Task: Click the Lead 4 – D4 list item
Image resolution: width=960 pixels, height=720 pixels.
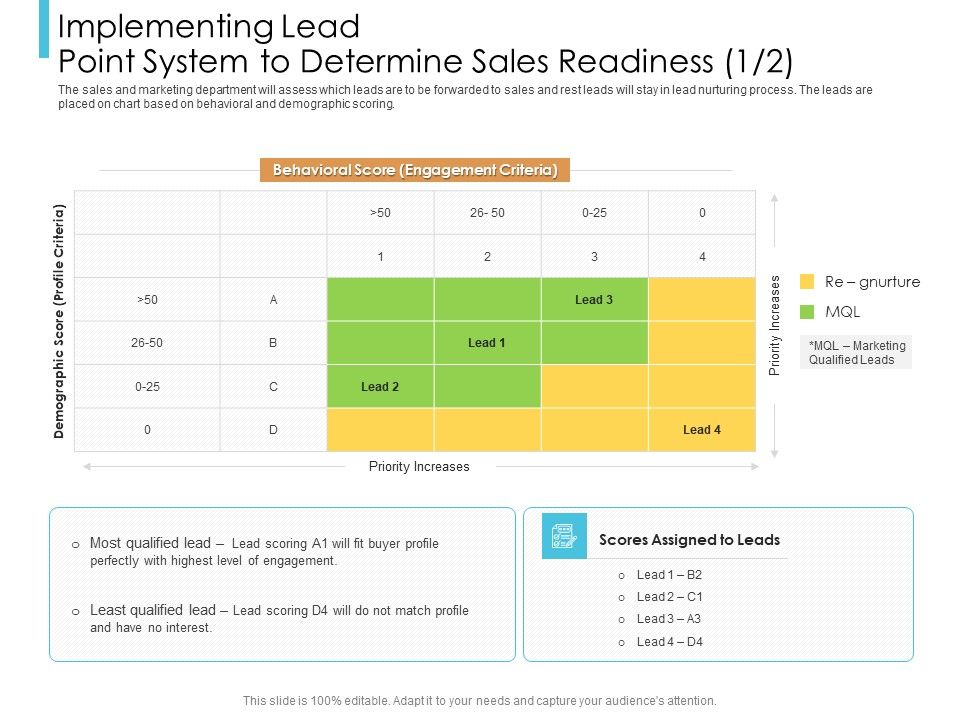Action: pyautogui.click(x=669, y=641)
